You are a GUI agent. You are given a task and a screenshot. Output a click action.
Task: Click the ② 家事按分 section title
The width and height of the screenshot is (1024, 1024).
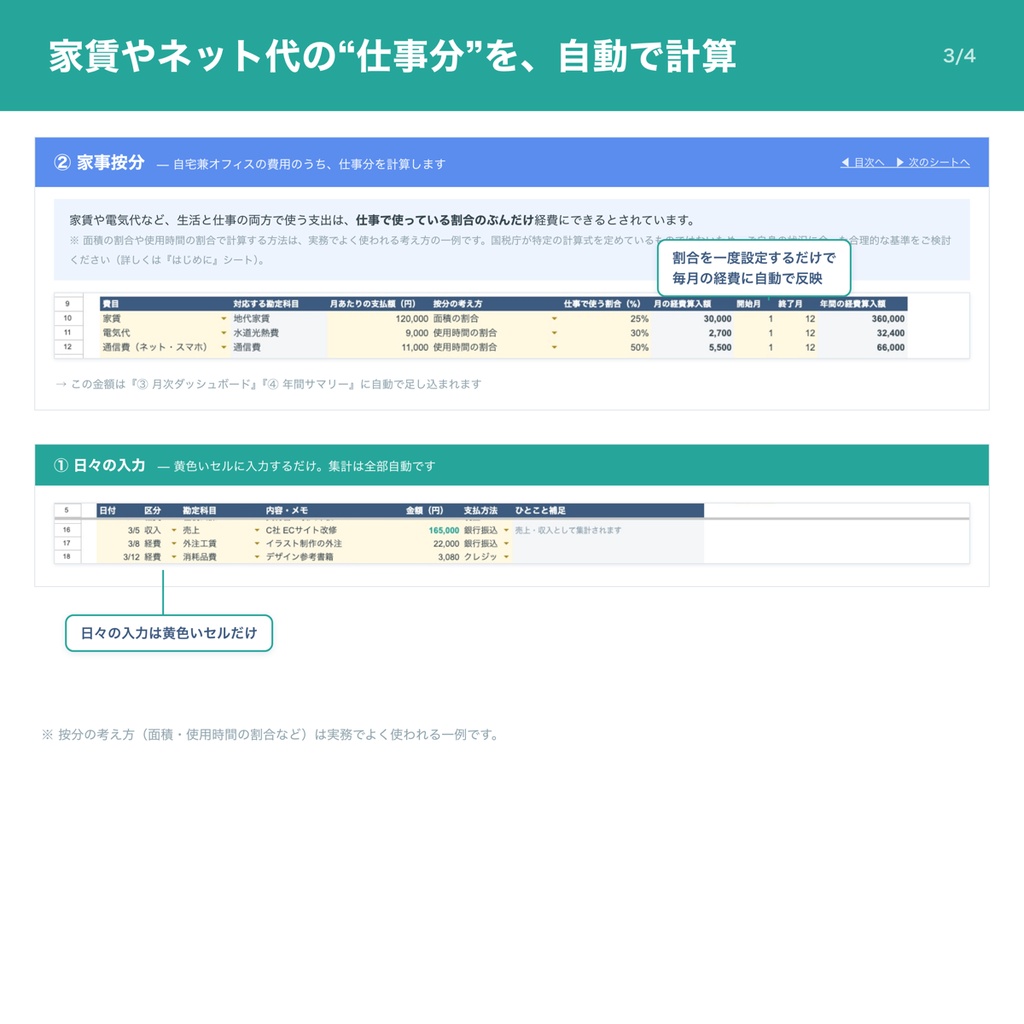(x=99, y=163)
